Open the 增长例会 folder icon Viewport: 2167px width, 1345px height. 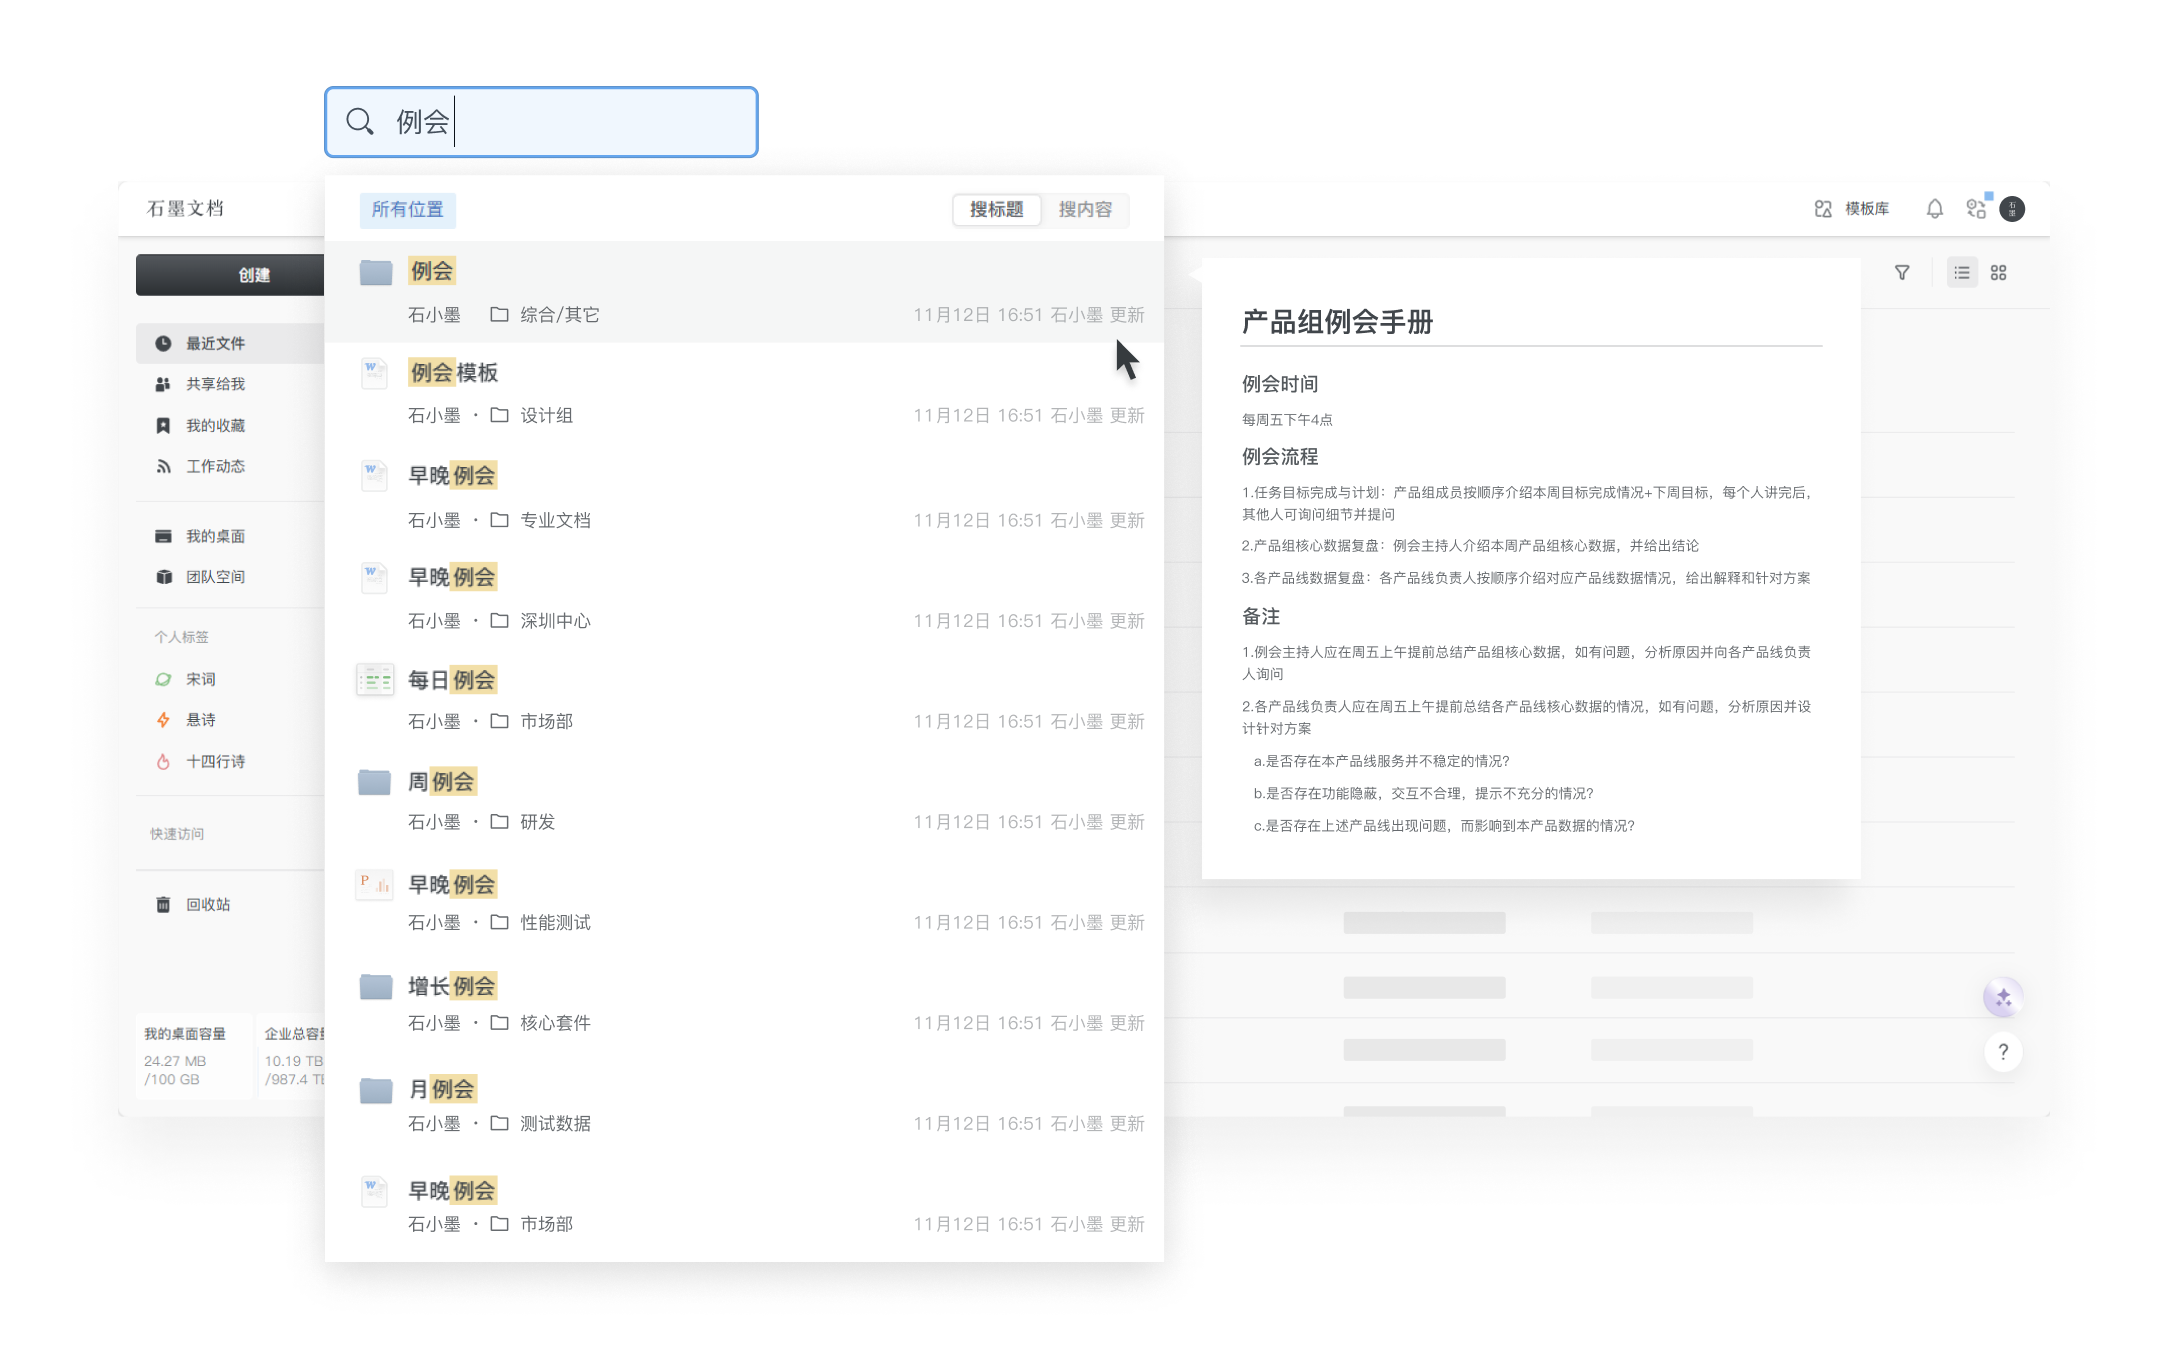(375, 987)
